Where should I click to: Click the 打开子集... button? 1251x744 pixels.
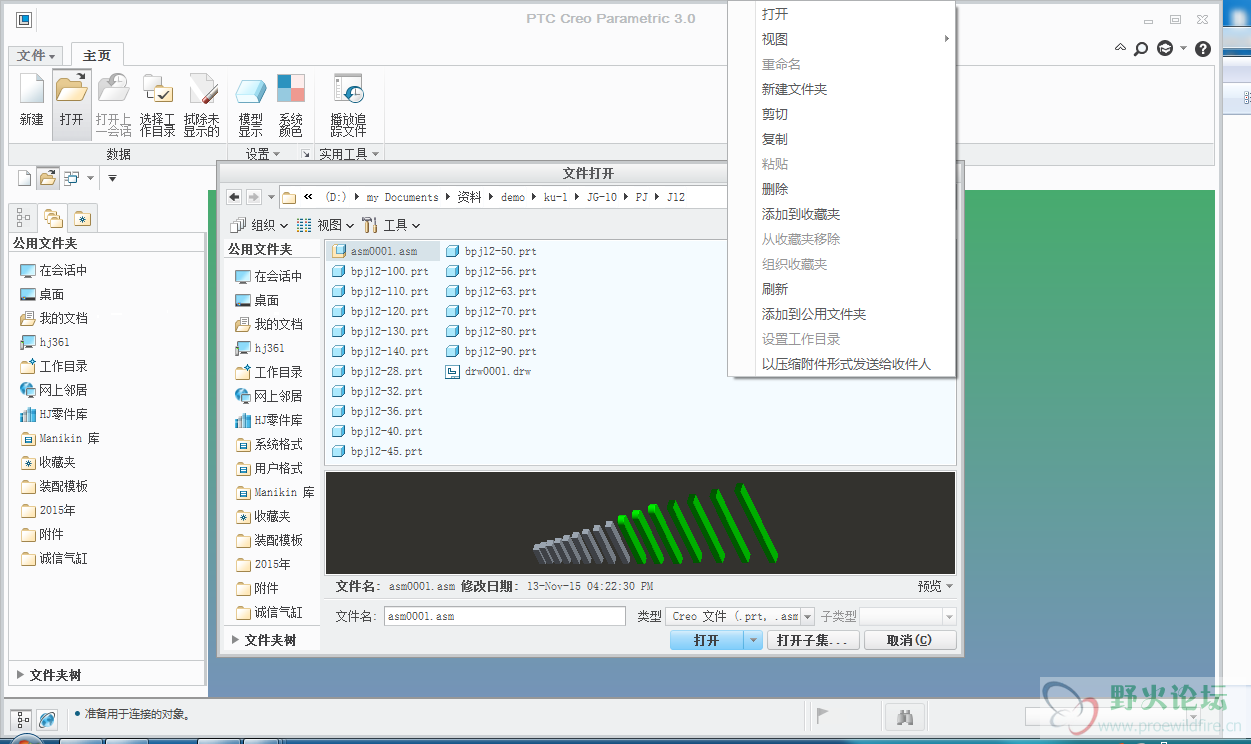pos(813,640)
